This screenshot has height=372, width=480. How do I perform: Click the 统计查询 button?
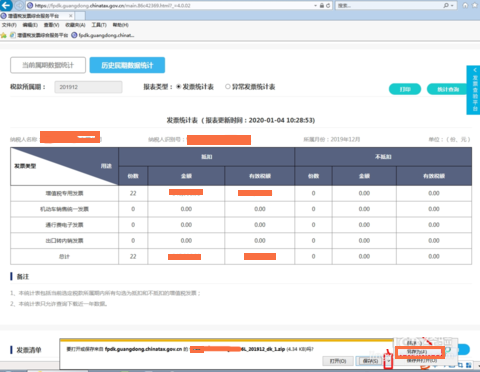(448, 89)
